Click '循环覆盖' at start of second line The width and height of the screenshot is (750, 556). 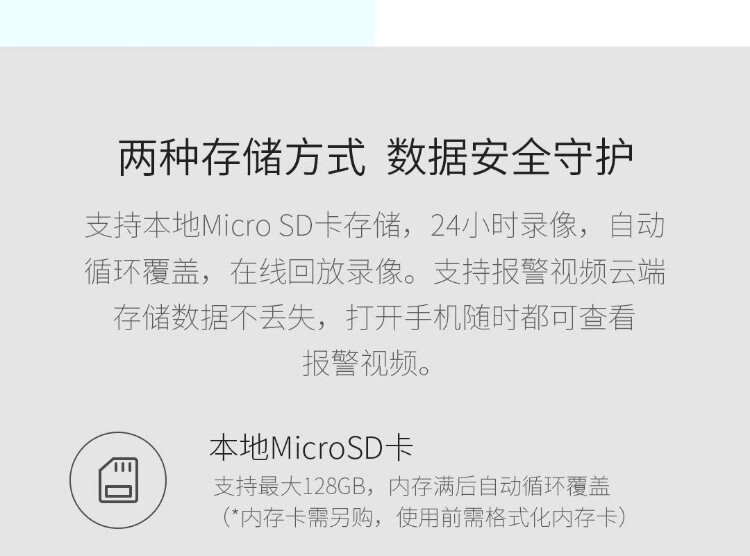pyautogui.click(x=142, y=271)
